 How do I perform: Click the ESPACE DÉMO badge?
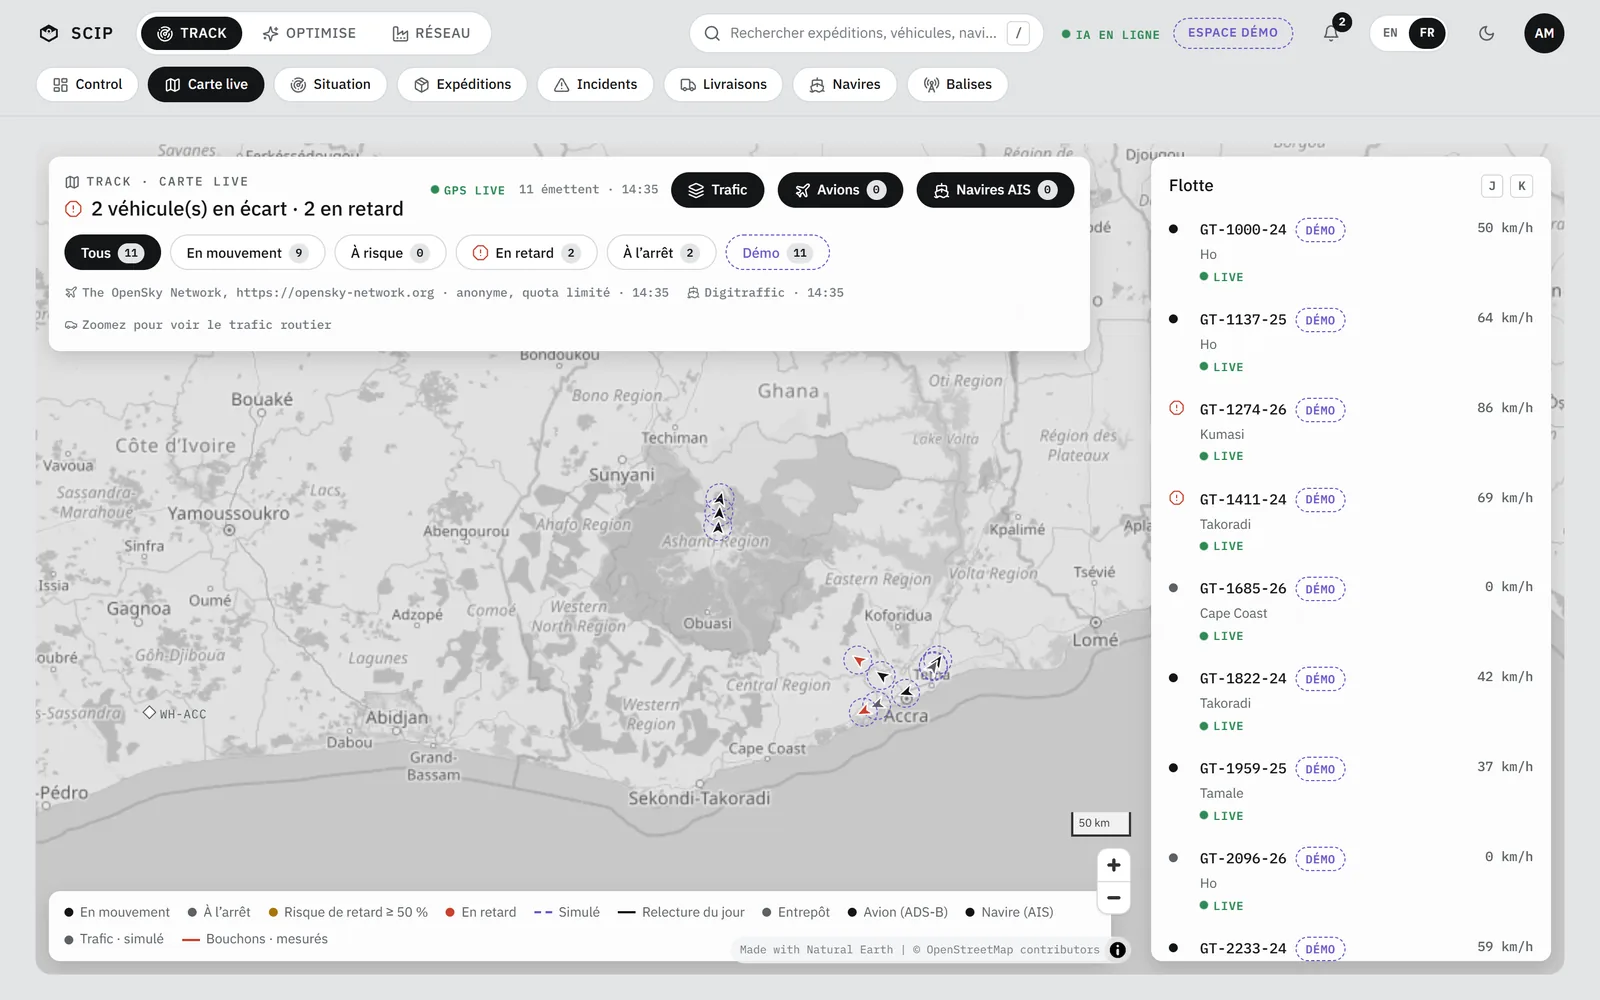[1233, 33]
